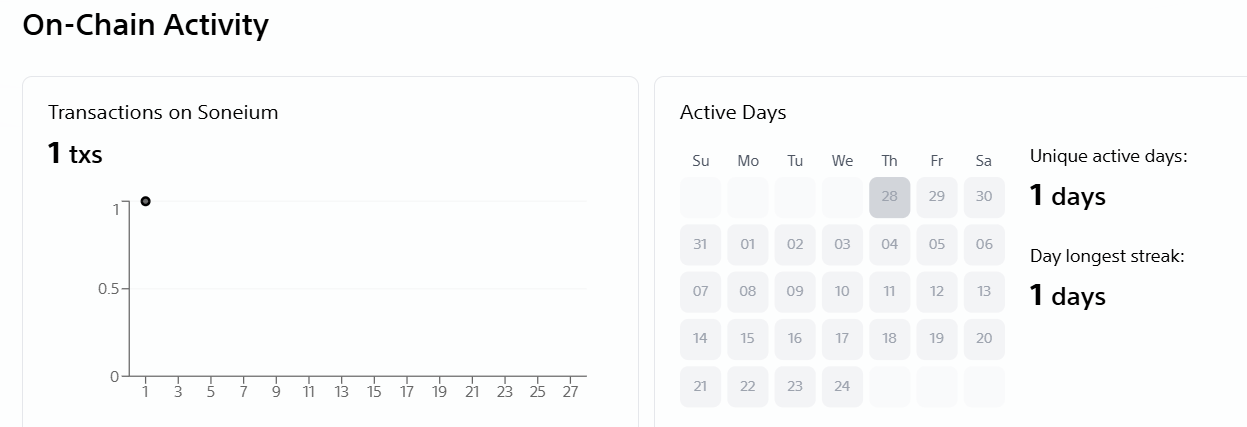Pick day 31 in the calendar grid

click(x=700, y=244)
